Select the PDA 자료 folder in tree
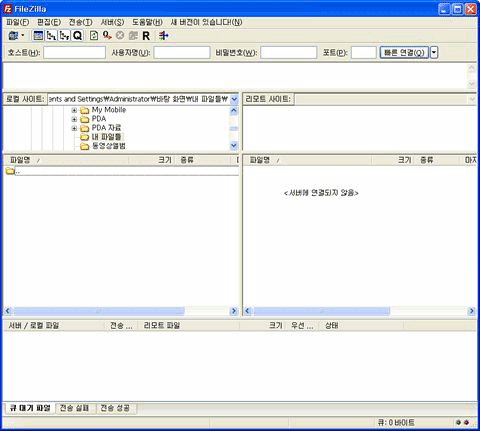This screenshot has width=480, height=431. [106, 128]
